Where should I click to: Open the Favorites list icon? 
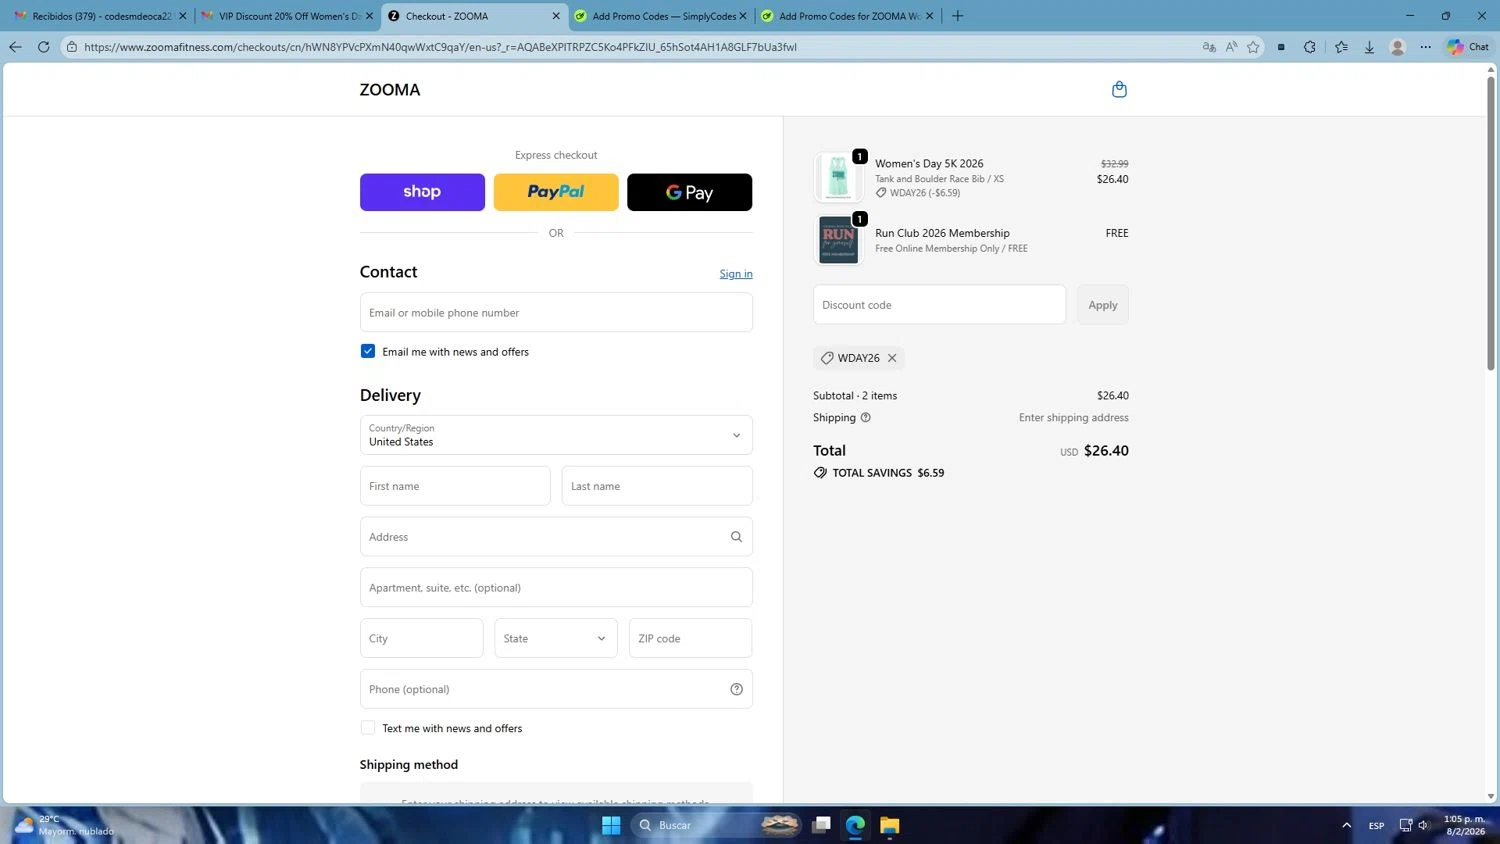point(1341,47)
